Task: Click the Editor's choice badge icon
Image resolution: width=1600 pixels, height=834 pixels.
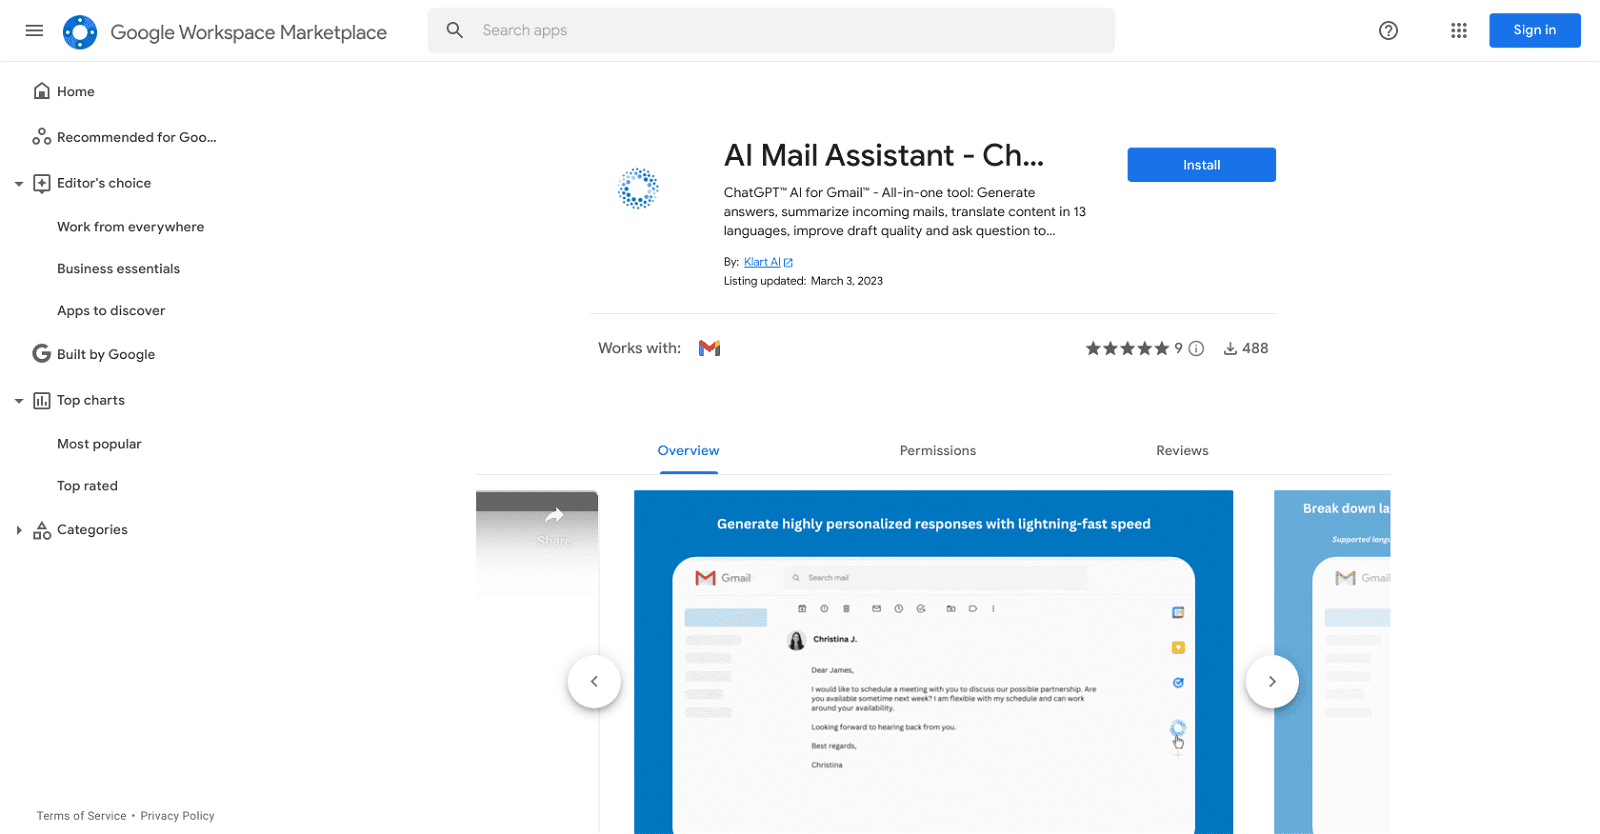Action: 42,183
